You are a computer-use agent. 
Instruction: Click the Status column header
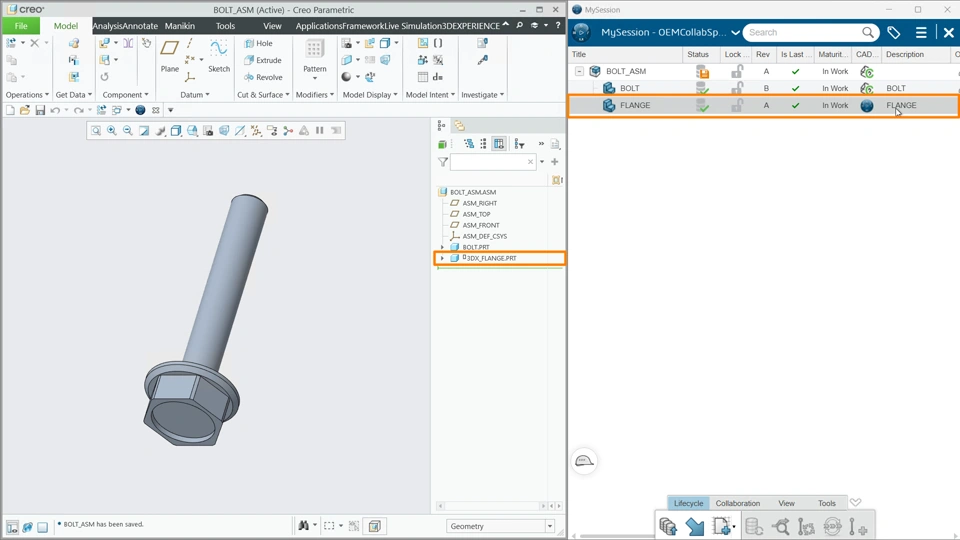point(697,54)
